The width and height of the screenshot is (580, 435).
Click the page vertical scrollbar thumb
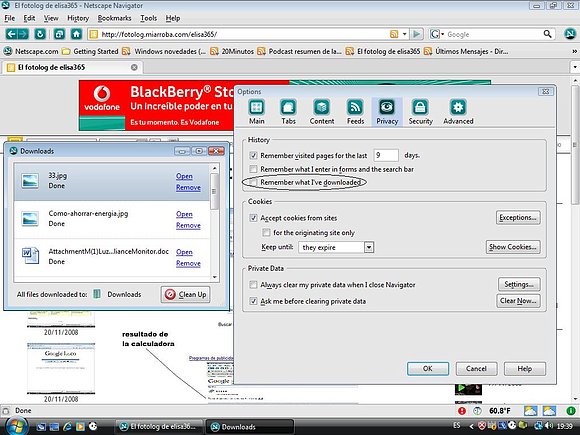click(x=574, y=144)
